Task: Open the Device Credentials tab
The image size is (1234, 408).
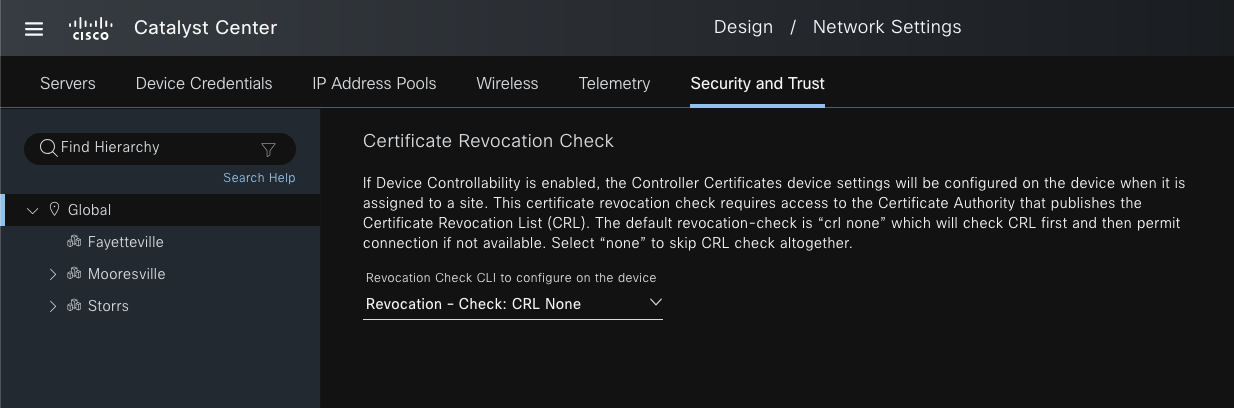Action: click(204, 83)
